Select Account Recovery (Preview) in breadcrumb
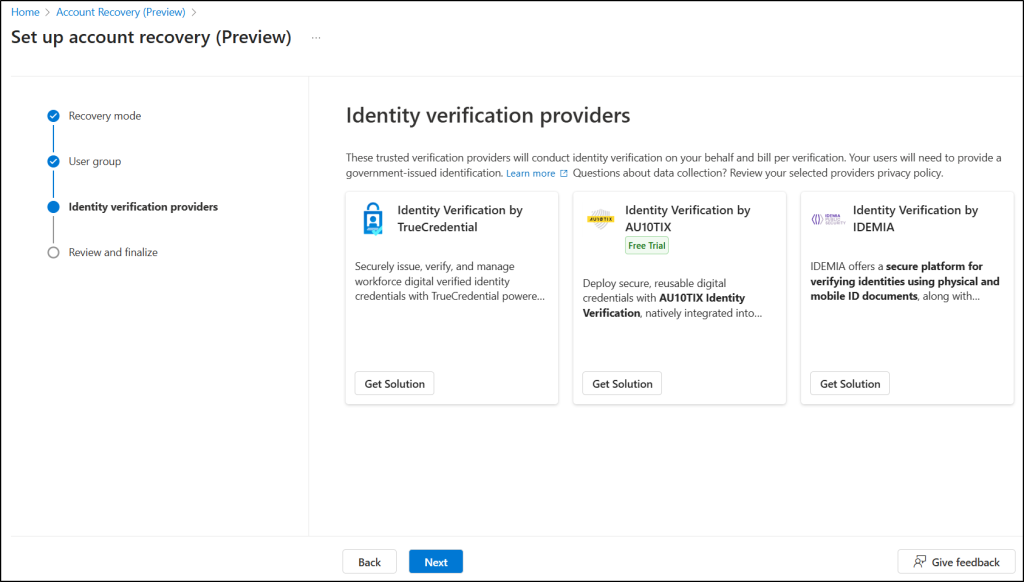 (x=120, y=12)
